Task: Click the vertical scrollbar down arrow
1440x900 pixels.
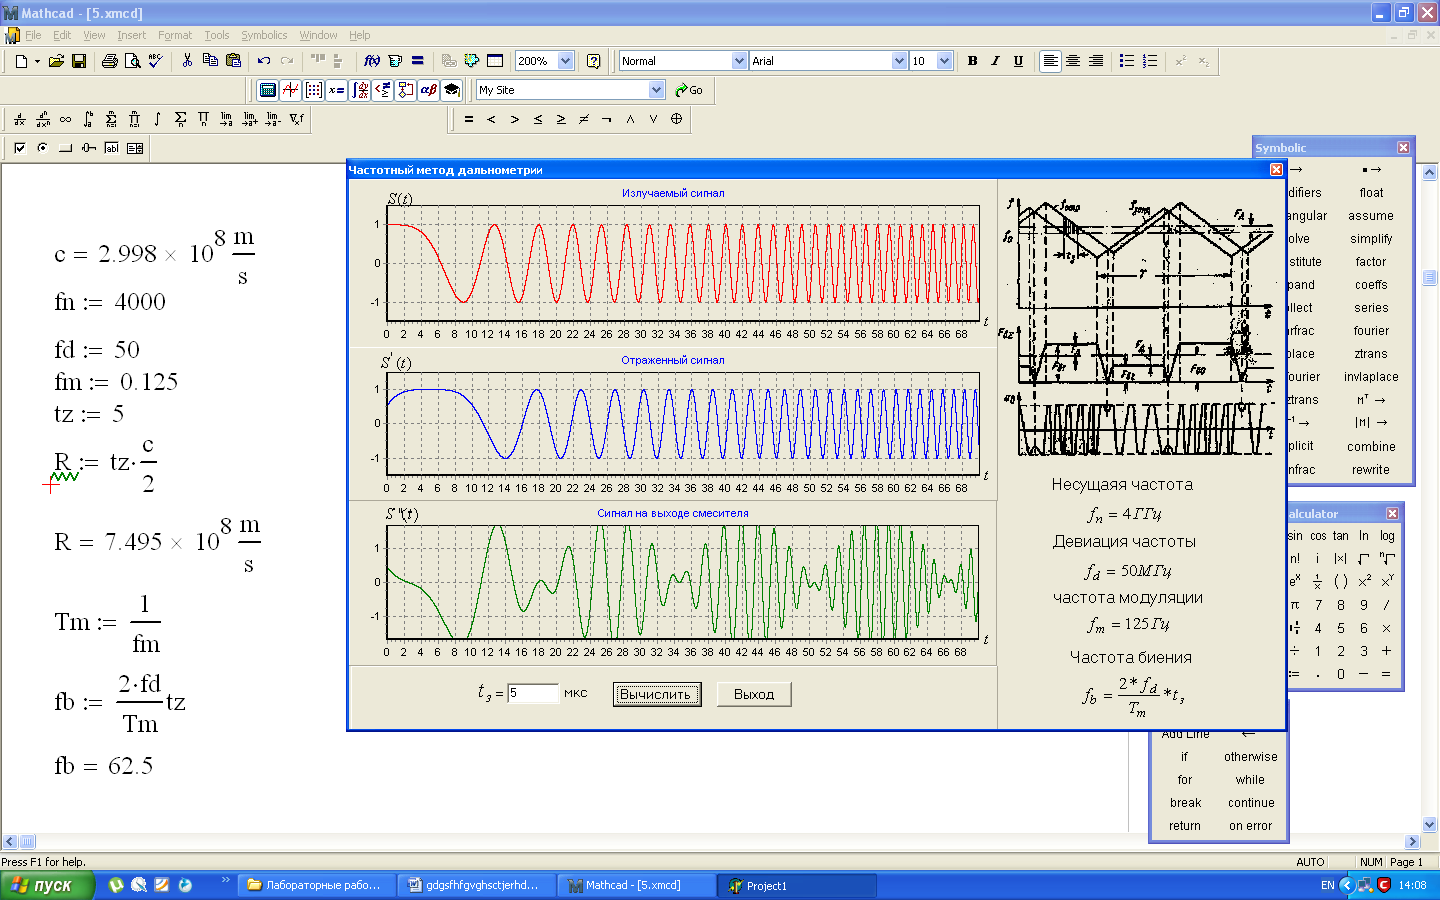Action: click(1430, 825)
